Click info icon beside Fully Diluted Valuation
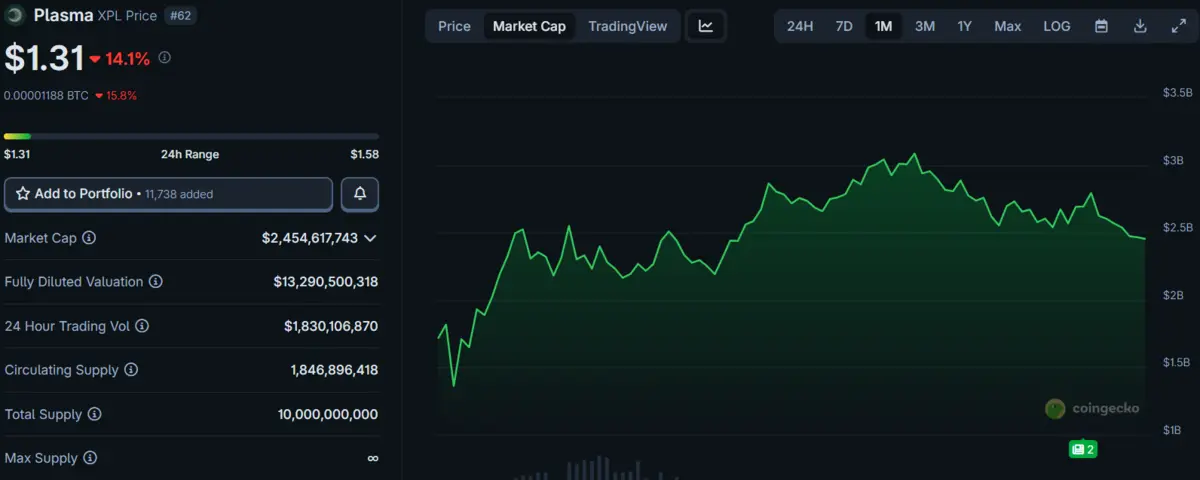Image resolution: width=1200 pixels, height=480 pixels. tap(155, 282)
